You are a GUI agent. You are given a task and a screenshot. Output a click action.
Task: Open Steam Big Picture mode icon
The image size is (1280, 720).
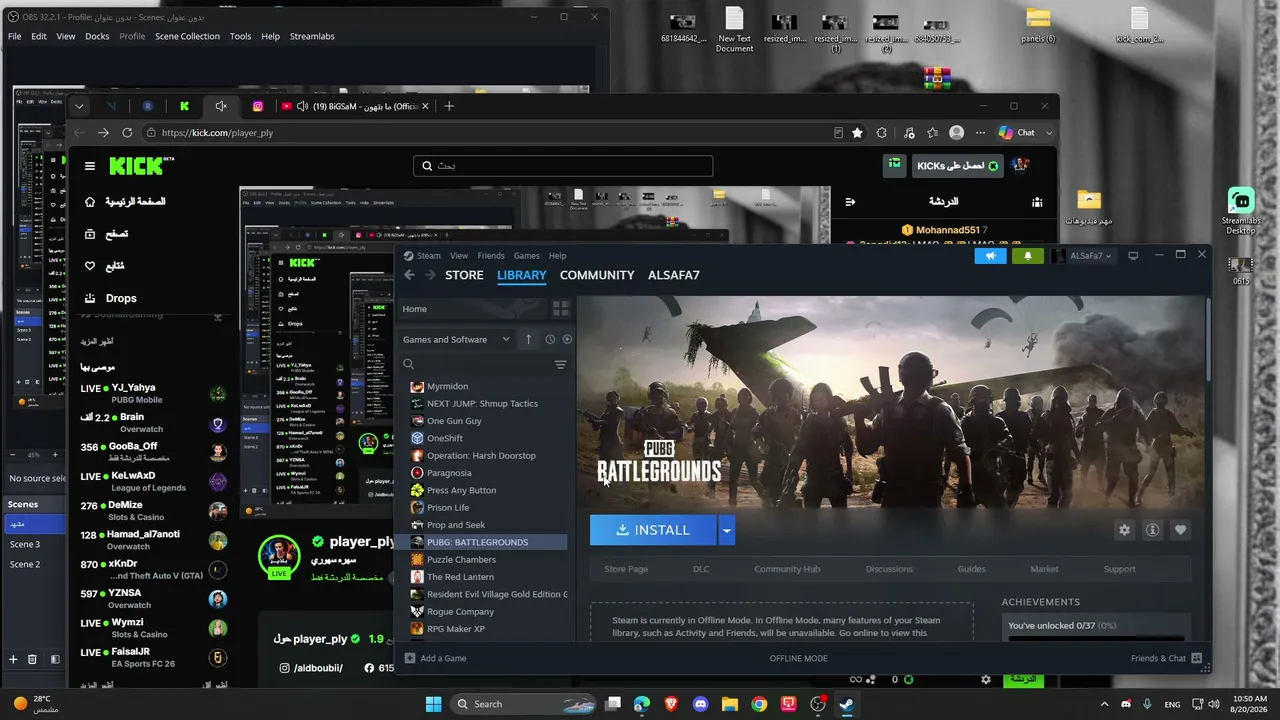[1133, 256]
